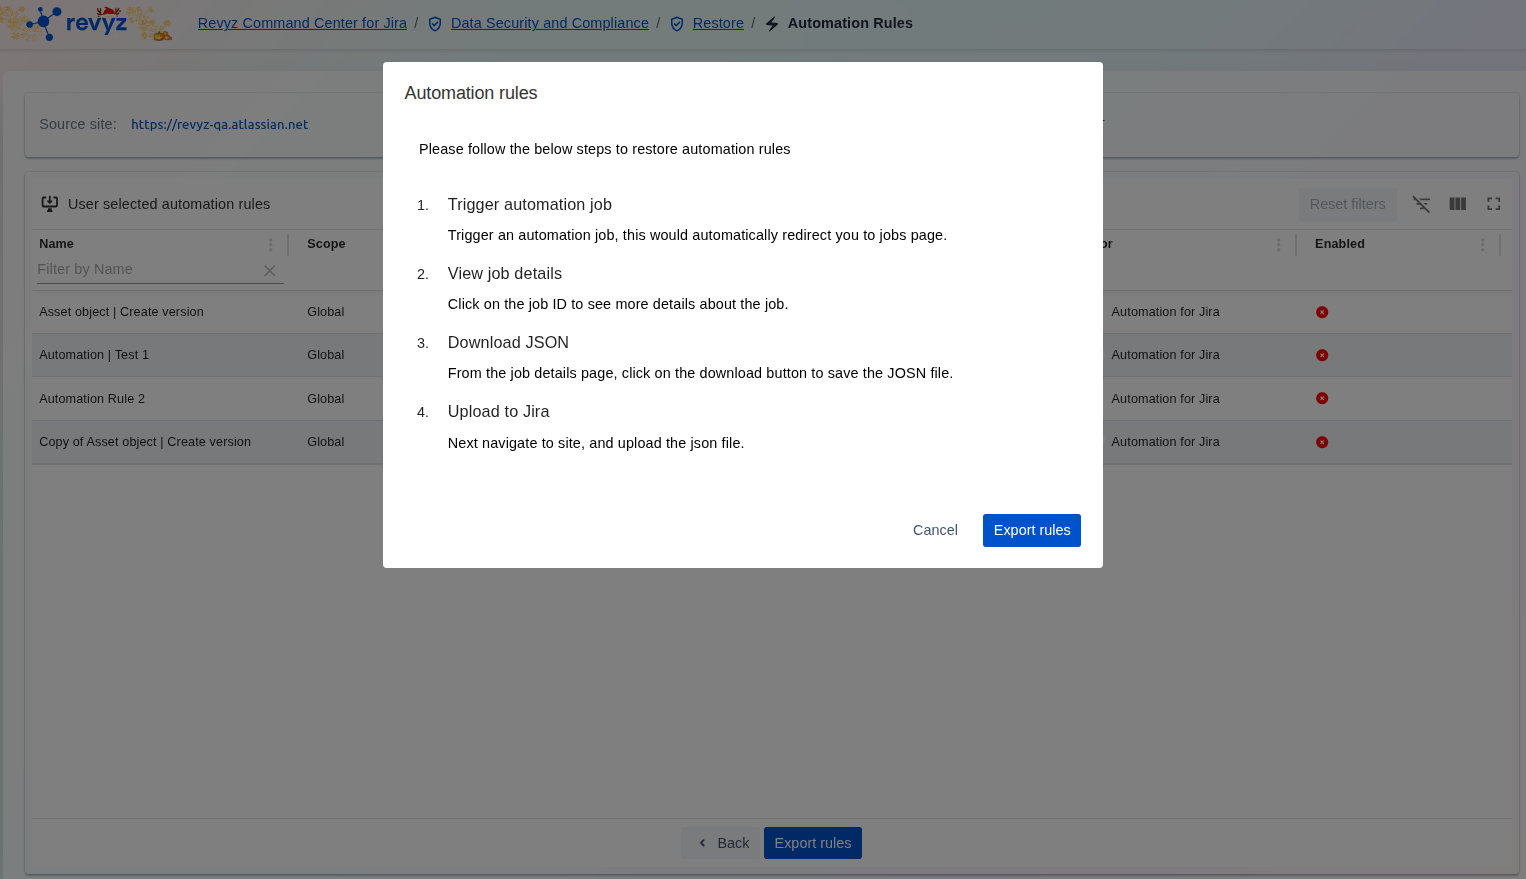
Task: Go to Data Security and Compliance breadcrumb
Action: 549,23
